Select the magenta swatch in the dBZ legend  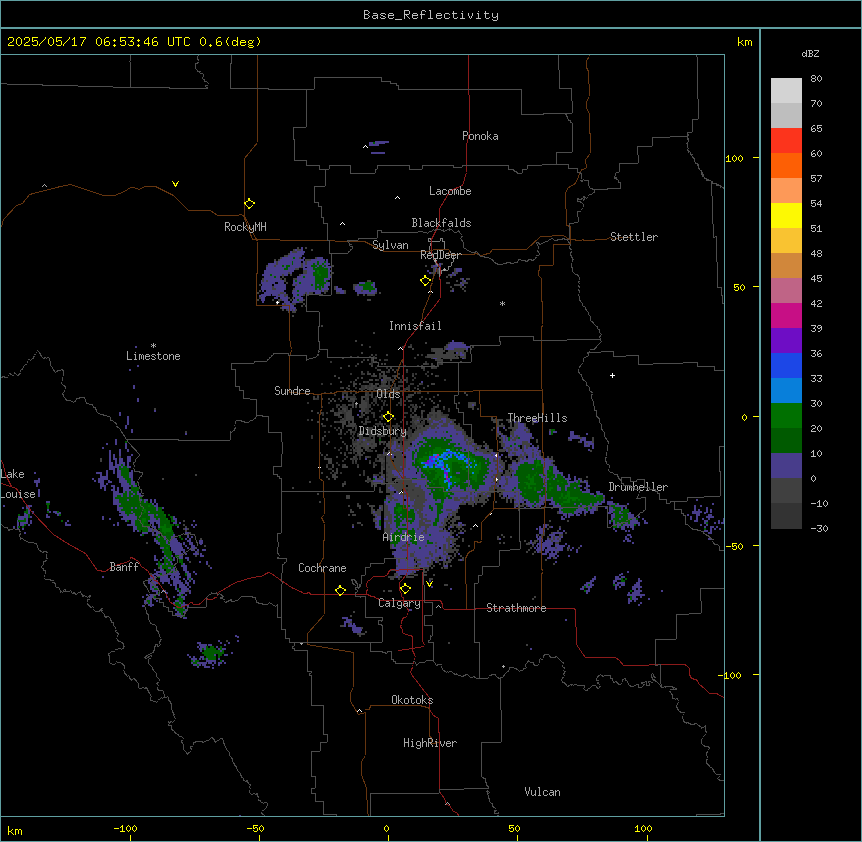tap(786, 315)
